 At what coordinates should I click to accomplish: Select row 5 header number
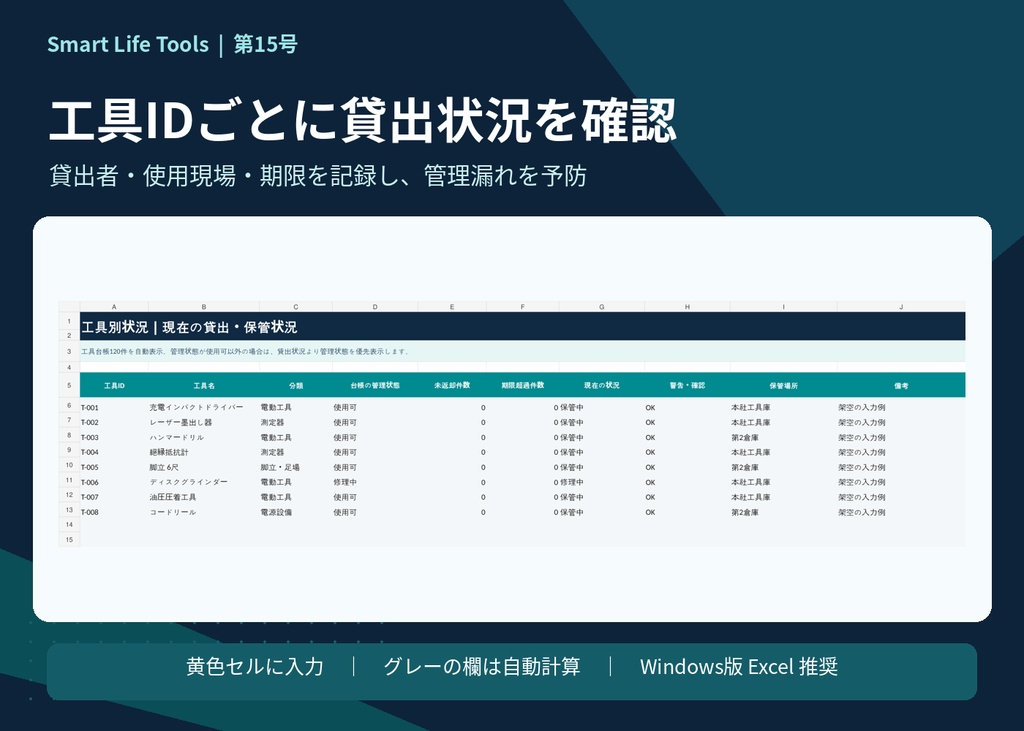(69, 385)
